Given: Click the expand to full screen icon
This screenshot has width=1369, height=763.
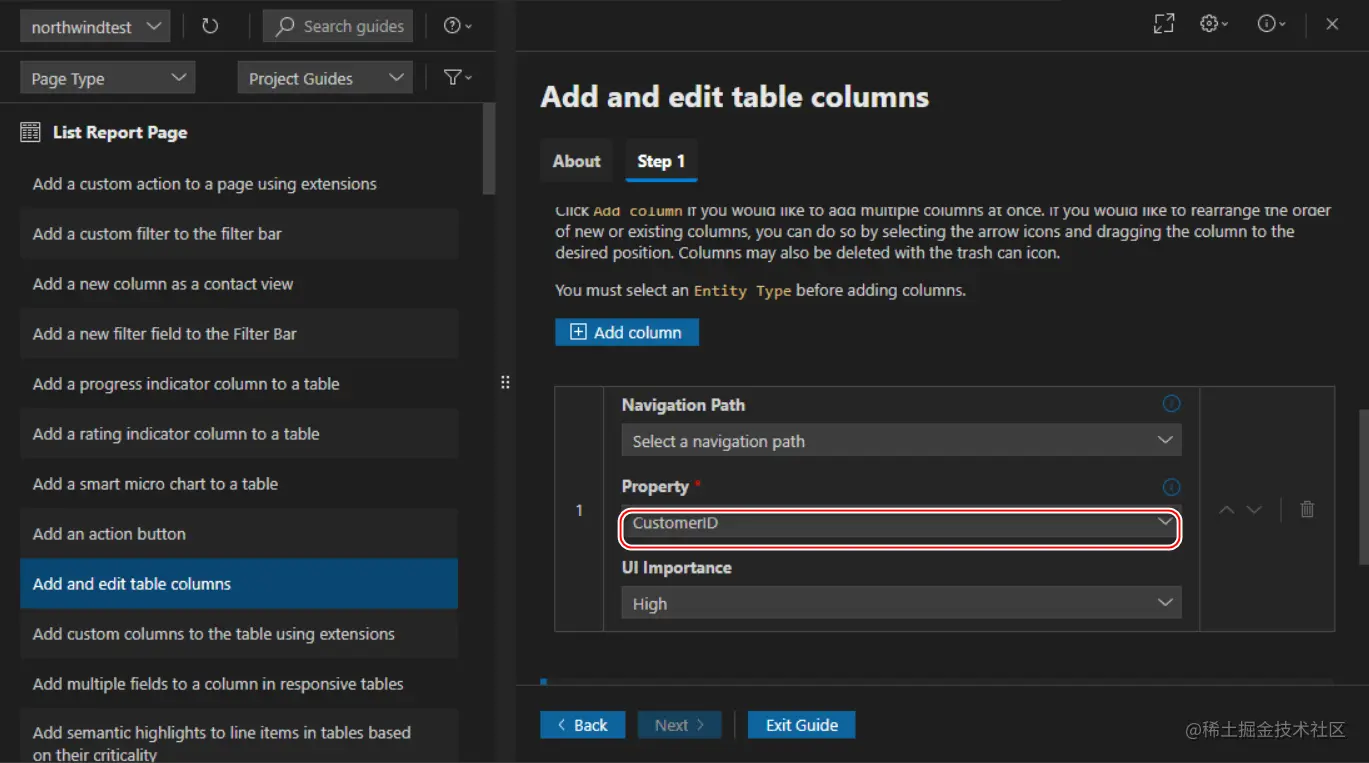Looking at the screenshot, I should point(1164,25).
